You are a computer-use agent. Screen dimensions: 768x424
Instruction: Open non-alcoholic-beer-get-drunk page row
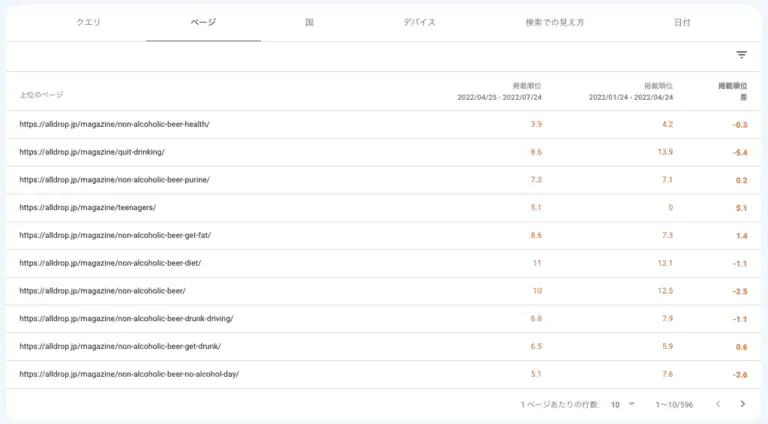point(383,346)
